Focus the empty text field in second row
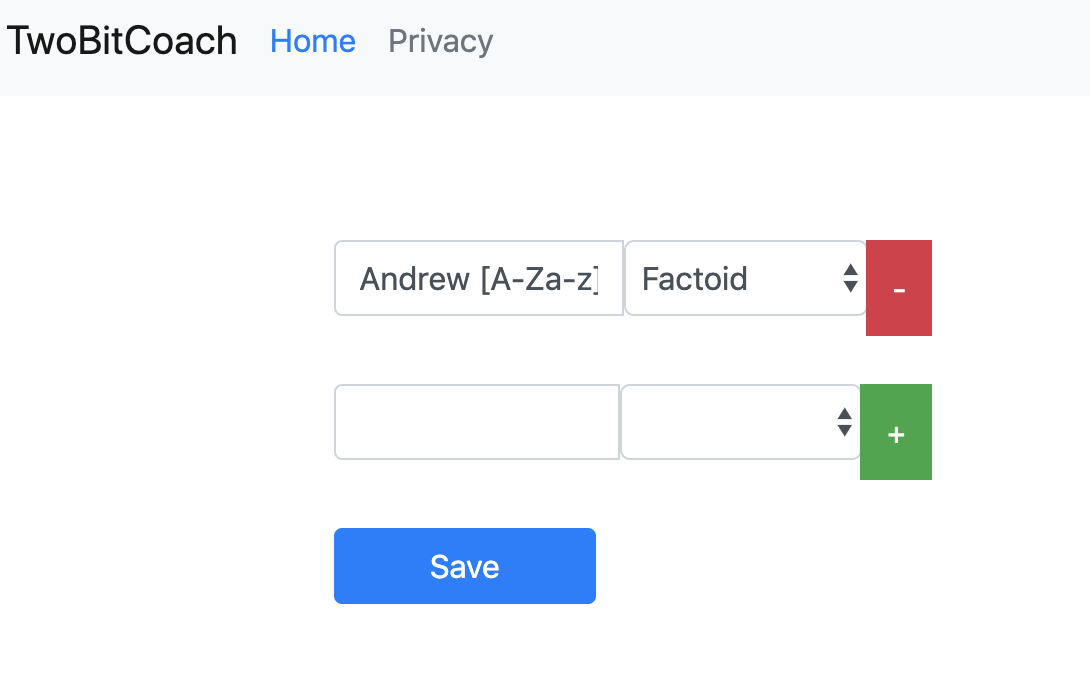This screenshot has width=1090, height=681. pyautogui.click(x=477, y=422)
